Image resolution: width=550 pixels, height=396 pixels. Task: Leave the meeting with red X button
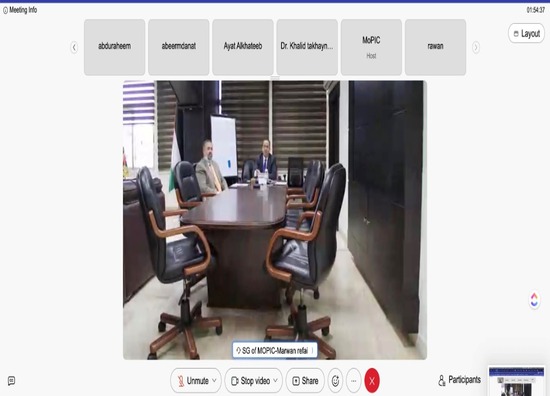click(372, 381)
